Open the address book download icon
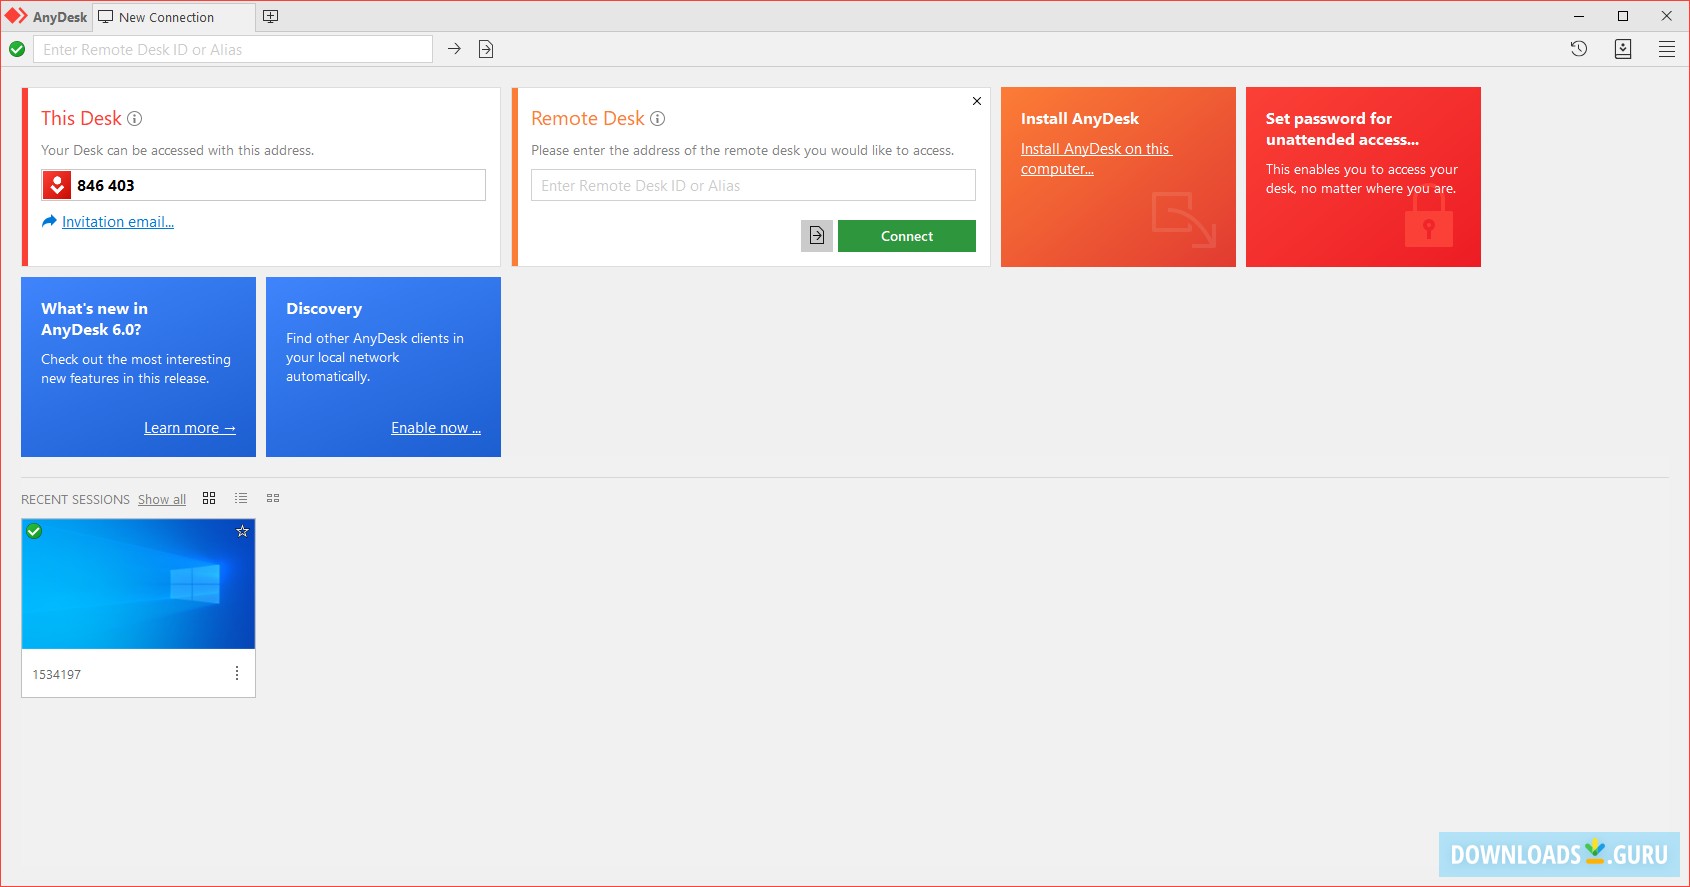This screenshot has height=887, width=1690. (x=1623, y=49)
